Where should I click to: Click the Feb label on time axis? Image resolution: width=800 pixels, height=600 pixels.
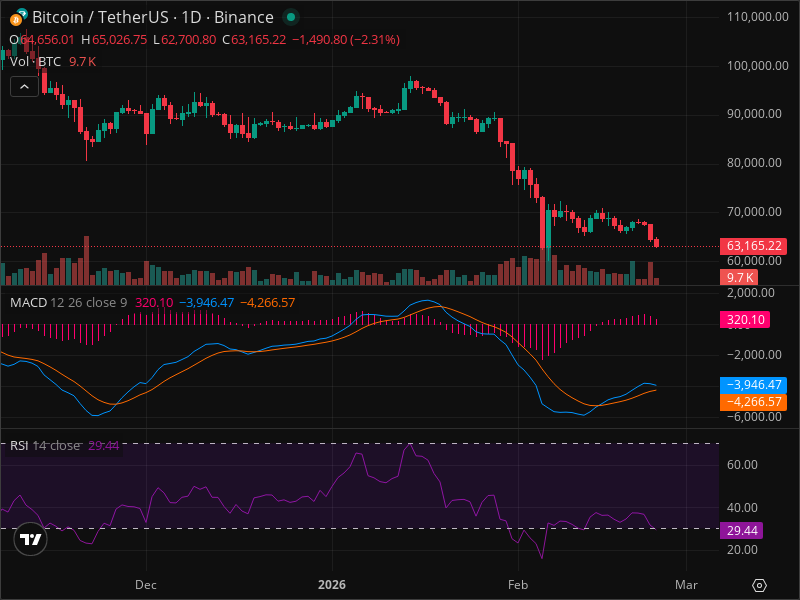[518, 585]
